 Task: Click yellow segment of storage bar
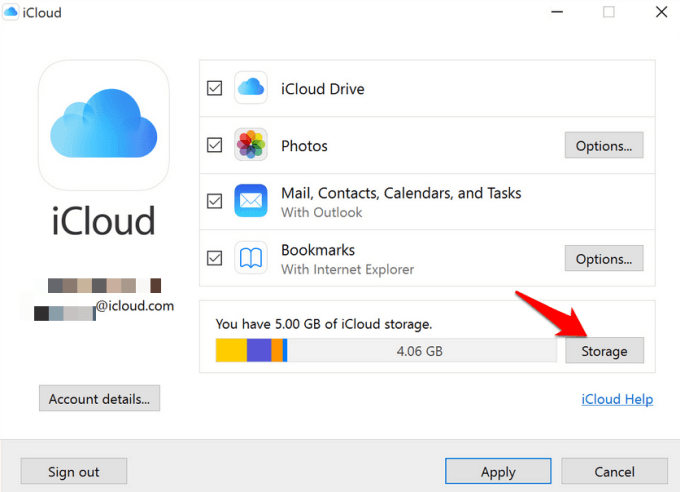(231, 350)
